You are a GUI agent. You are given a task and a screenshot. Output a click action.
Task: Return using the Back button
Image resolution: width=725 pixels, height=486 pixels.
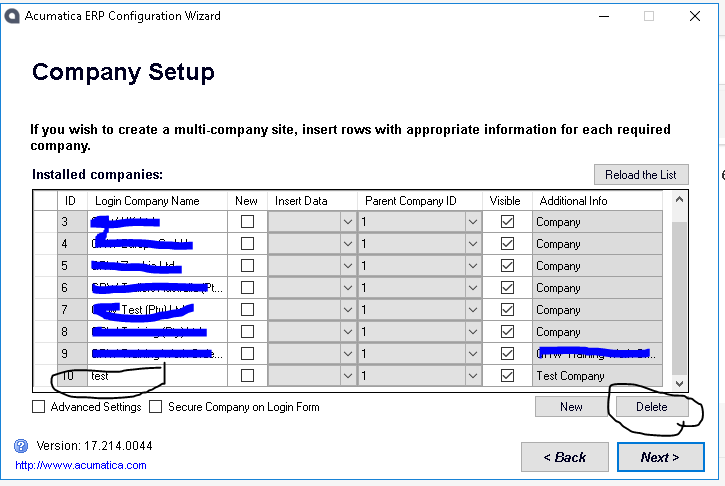click(564, 457)
